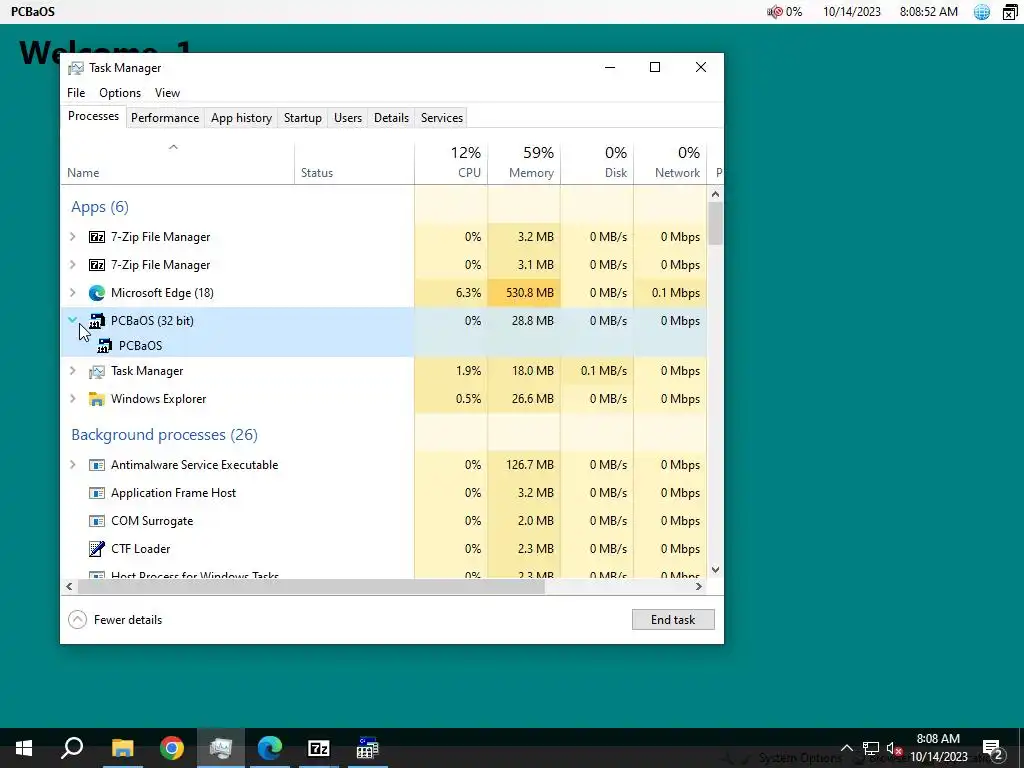Click the PCBaOS (32 bit) process icon
The height and width of the screenshot is (768, 1024).
[x=97, y=321]
